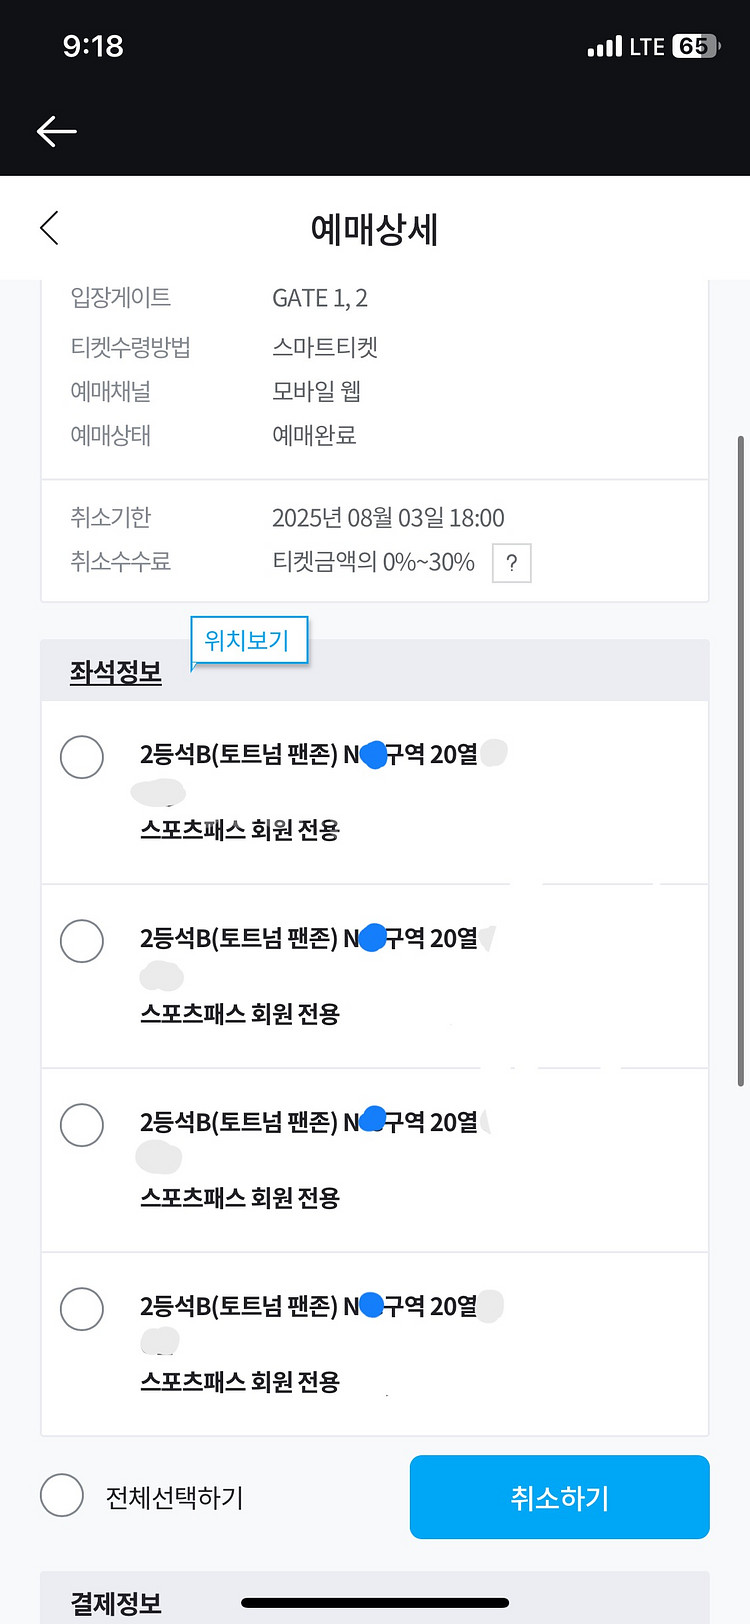Tap the 예매상세 page title
The width and height of the screenshot is (750, 1624).
click(375, 229)
